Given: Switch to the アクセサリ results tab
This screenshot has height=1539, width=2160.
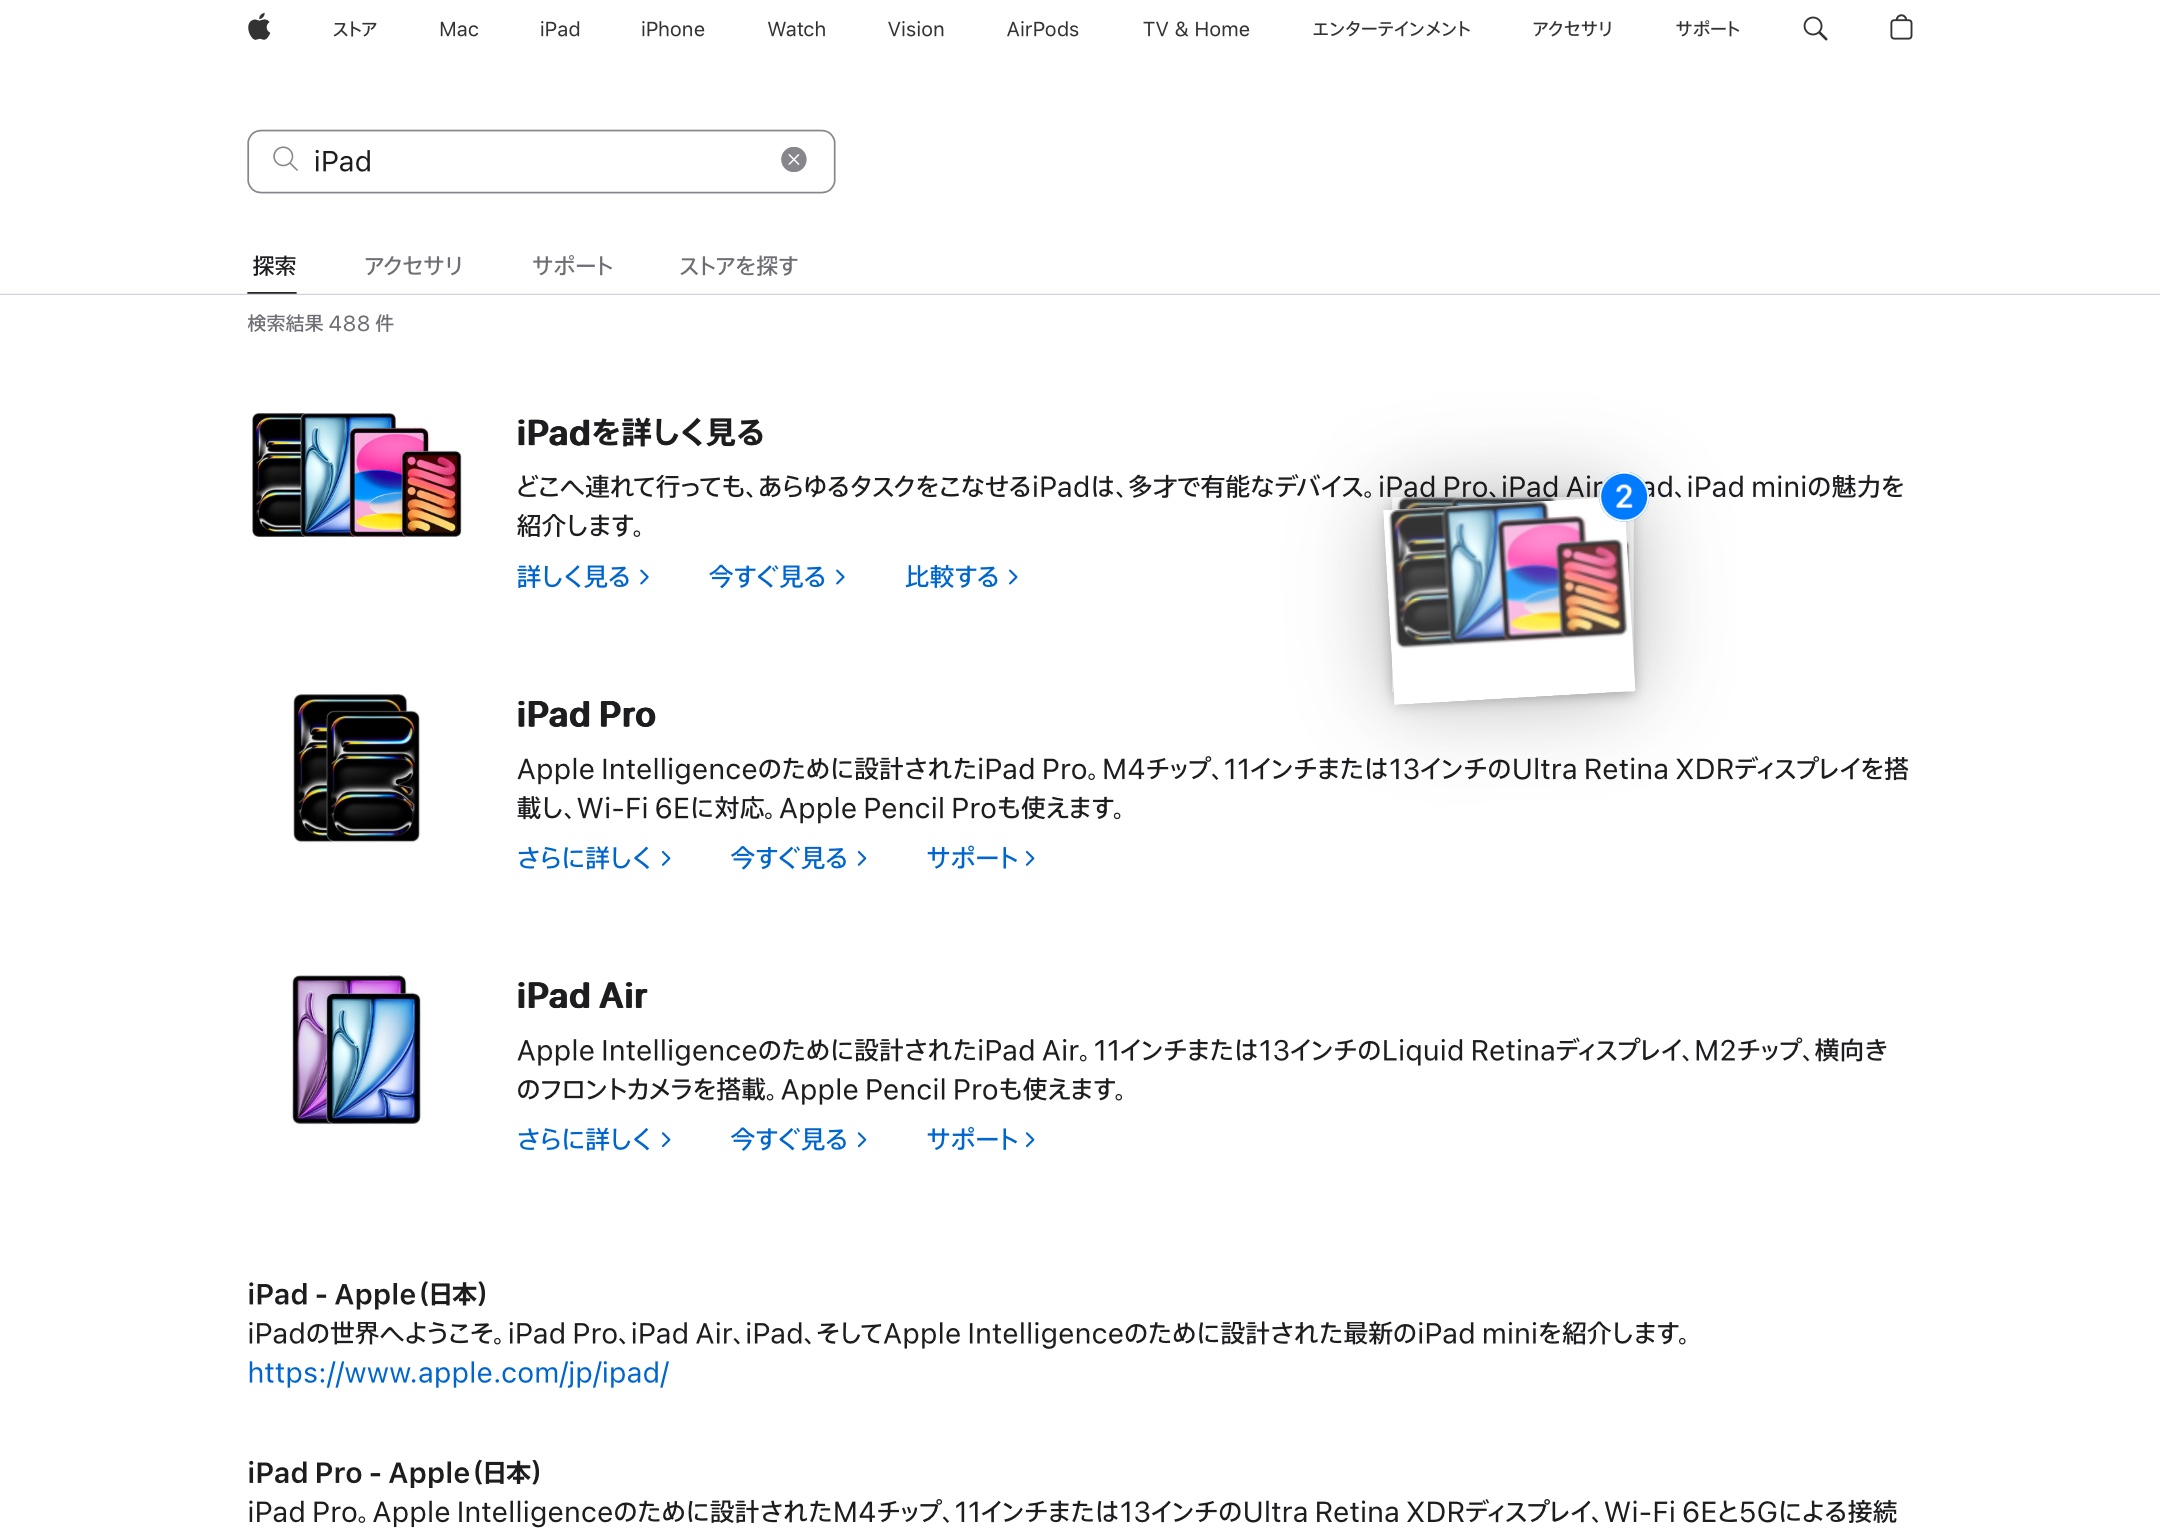Looking at the screenshot, I should 413,266.
